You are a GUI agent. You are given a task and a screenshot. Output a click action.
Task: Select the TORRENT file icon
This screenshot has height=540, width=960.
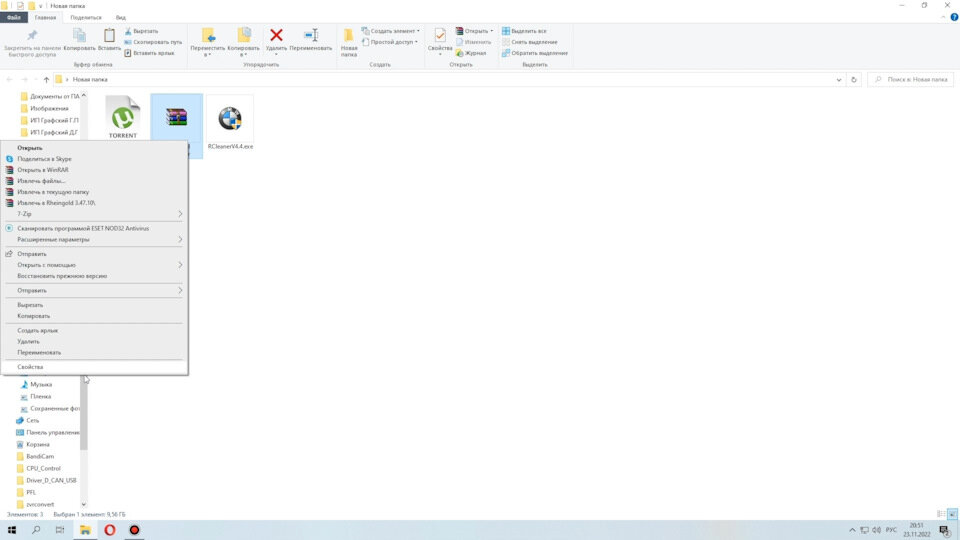click(123, 117)
